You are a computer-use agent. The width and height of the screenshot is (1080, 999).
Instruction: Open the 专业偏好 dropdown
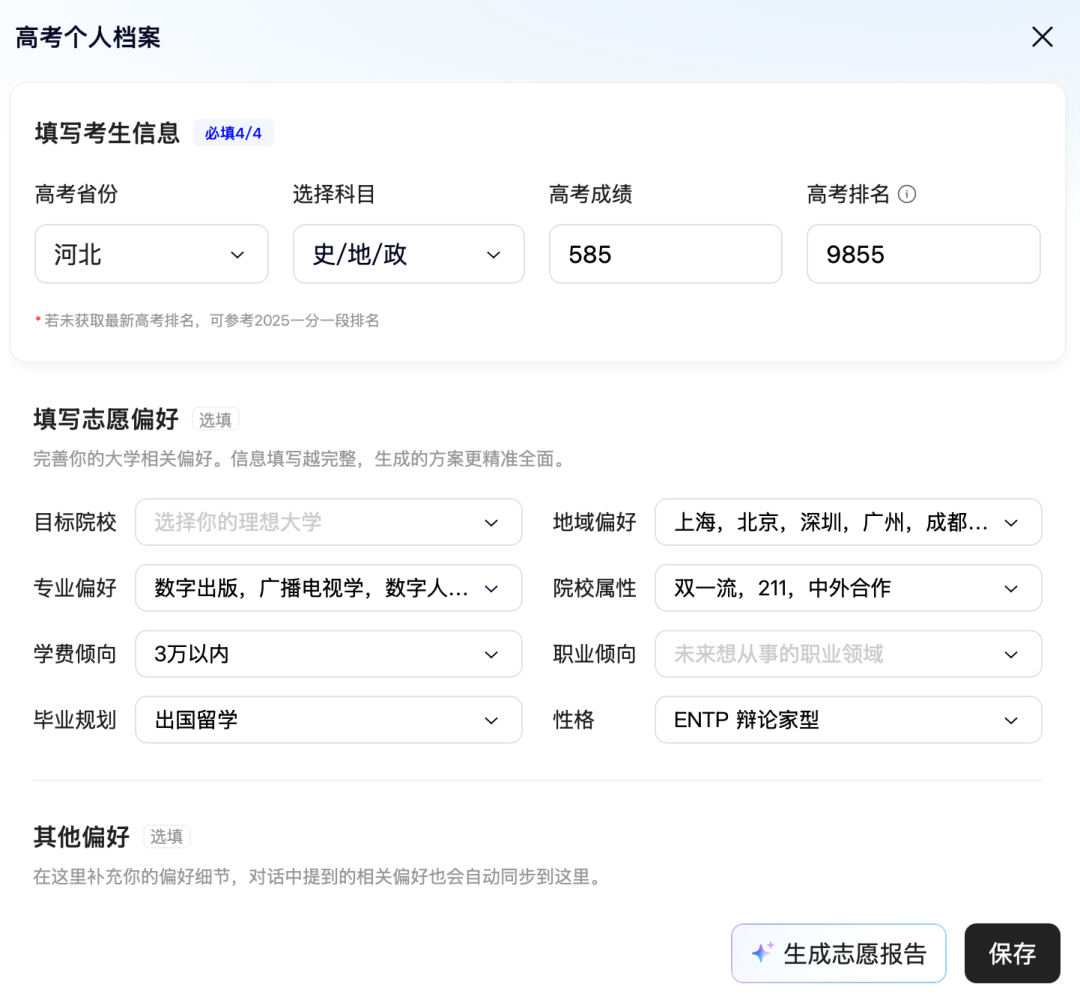(x=329, y=588)
